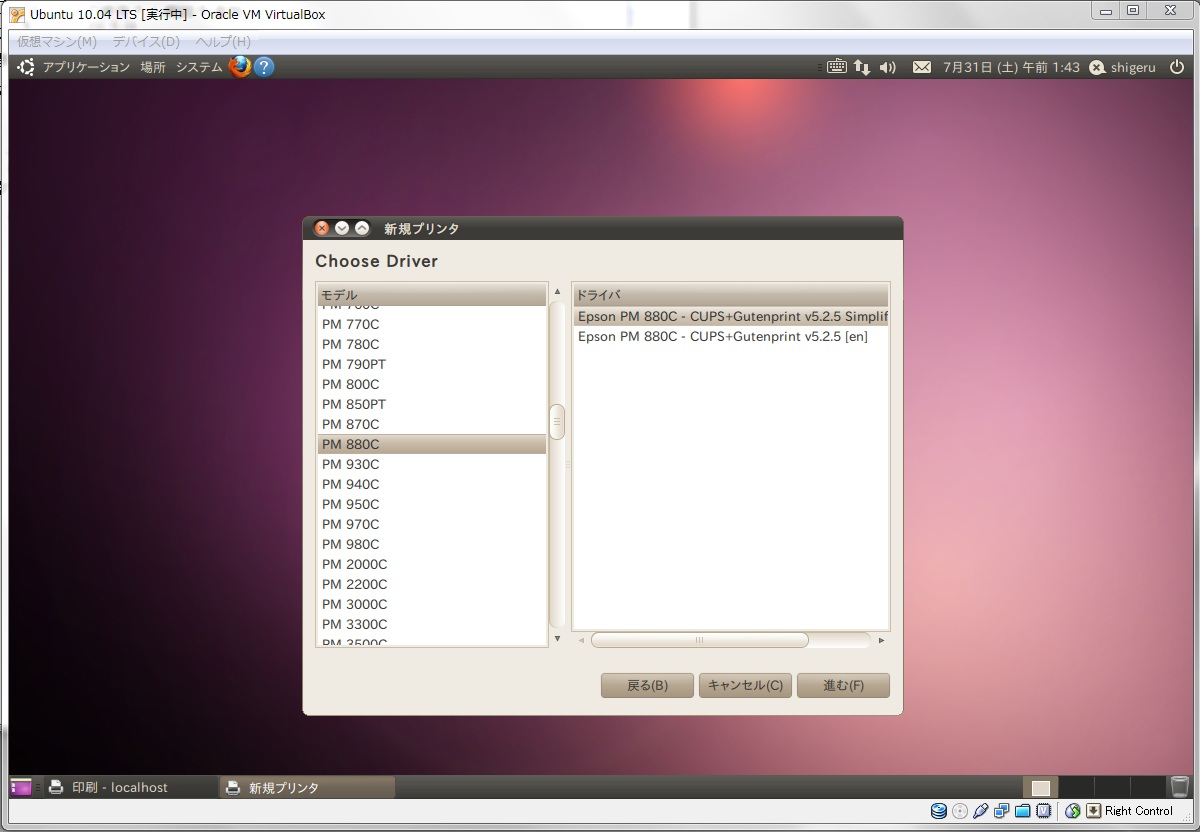This screenshot has width=1200, height=832.
Task: Click the ドライバ column header
Action: pos(730,295)
